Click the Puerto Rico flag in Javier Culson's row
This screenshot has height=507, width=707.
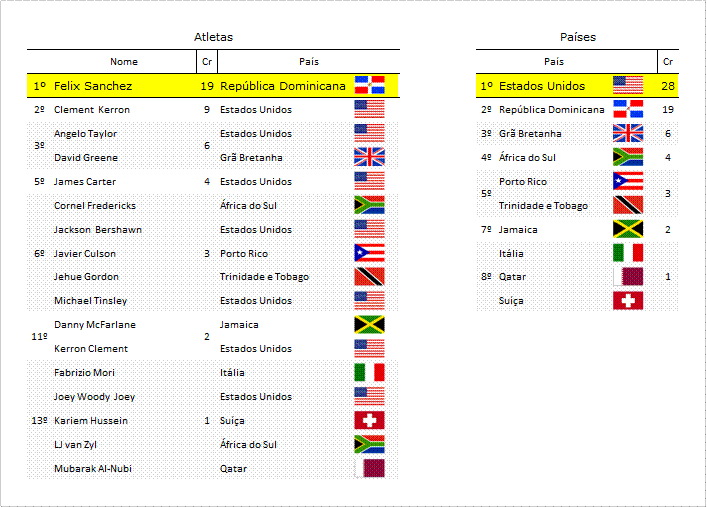tap(369, 253)
